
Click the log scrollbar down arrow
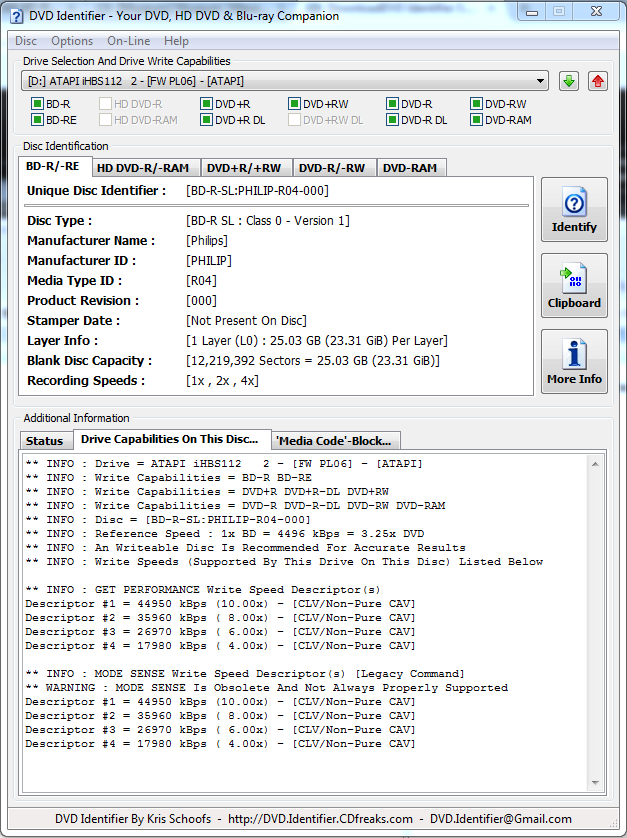click(x=595, y=783)
